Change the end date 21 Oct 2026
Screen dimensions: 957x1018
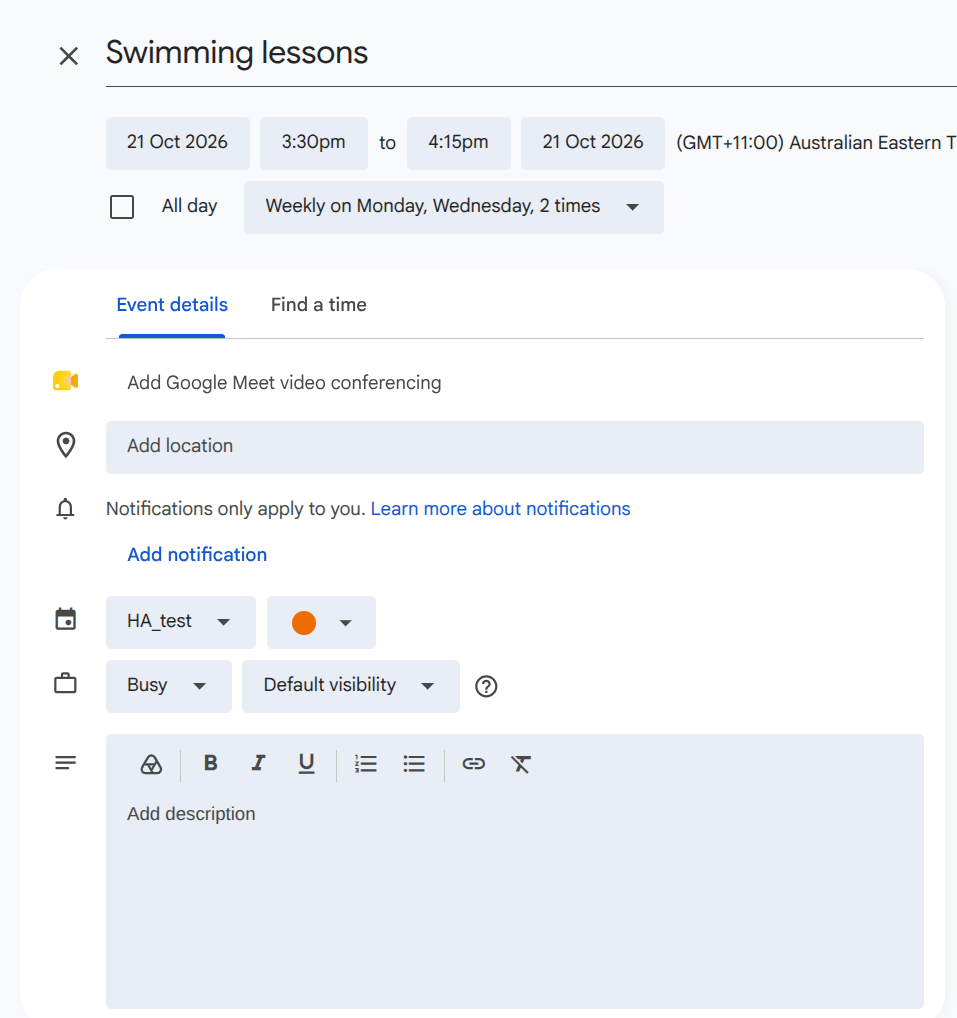pos(593,143)
